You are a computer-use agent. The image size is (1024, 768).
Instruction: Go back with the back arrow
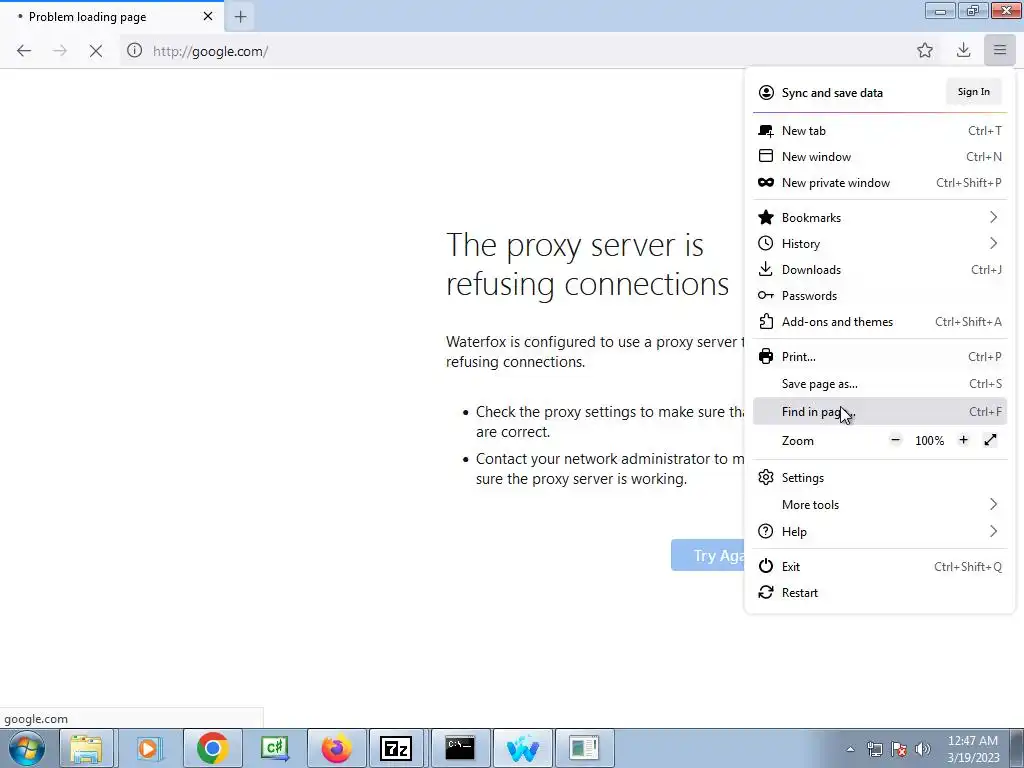24,51
